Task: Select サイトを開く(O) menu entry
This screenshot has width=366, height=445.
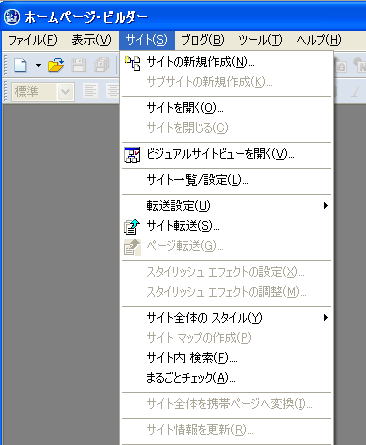Action: 227,108
